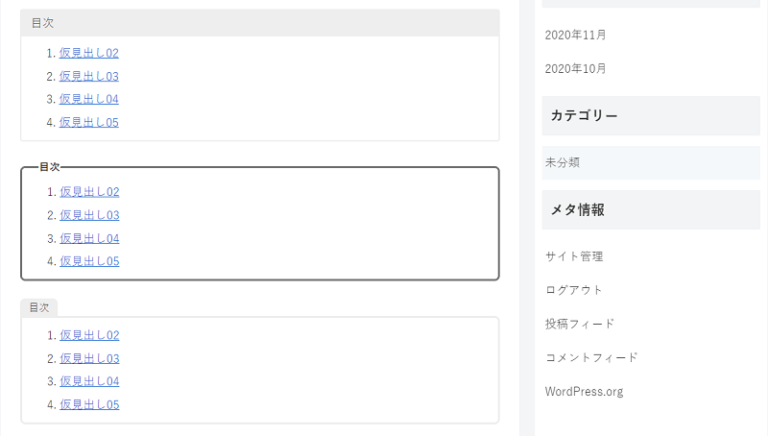Open 仮見出し03 in the tab-labeled 目次 box
Image resolution: width=768 pixels, height=436 pixels.
(x=89, y=358)
